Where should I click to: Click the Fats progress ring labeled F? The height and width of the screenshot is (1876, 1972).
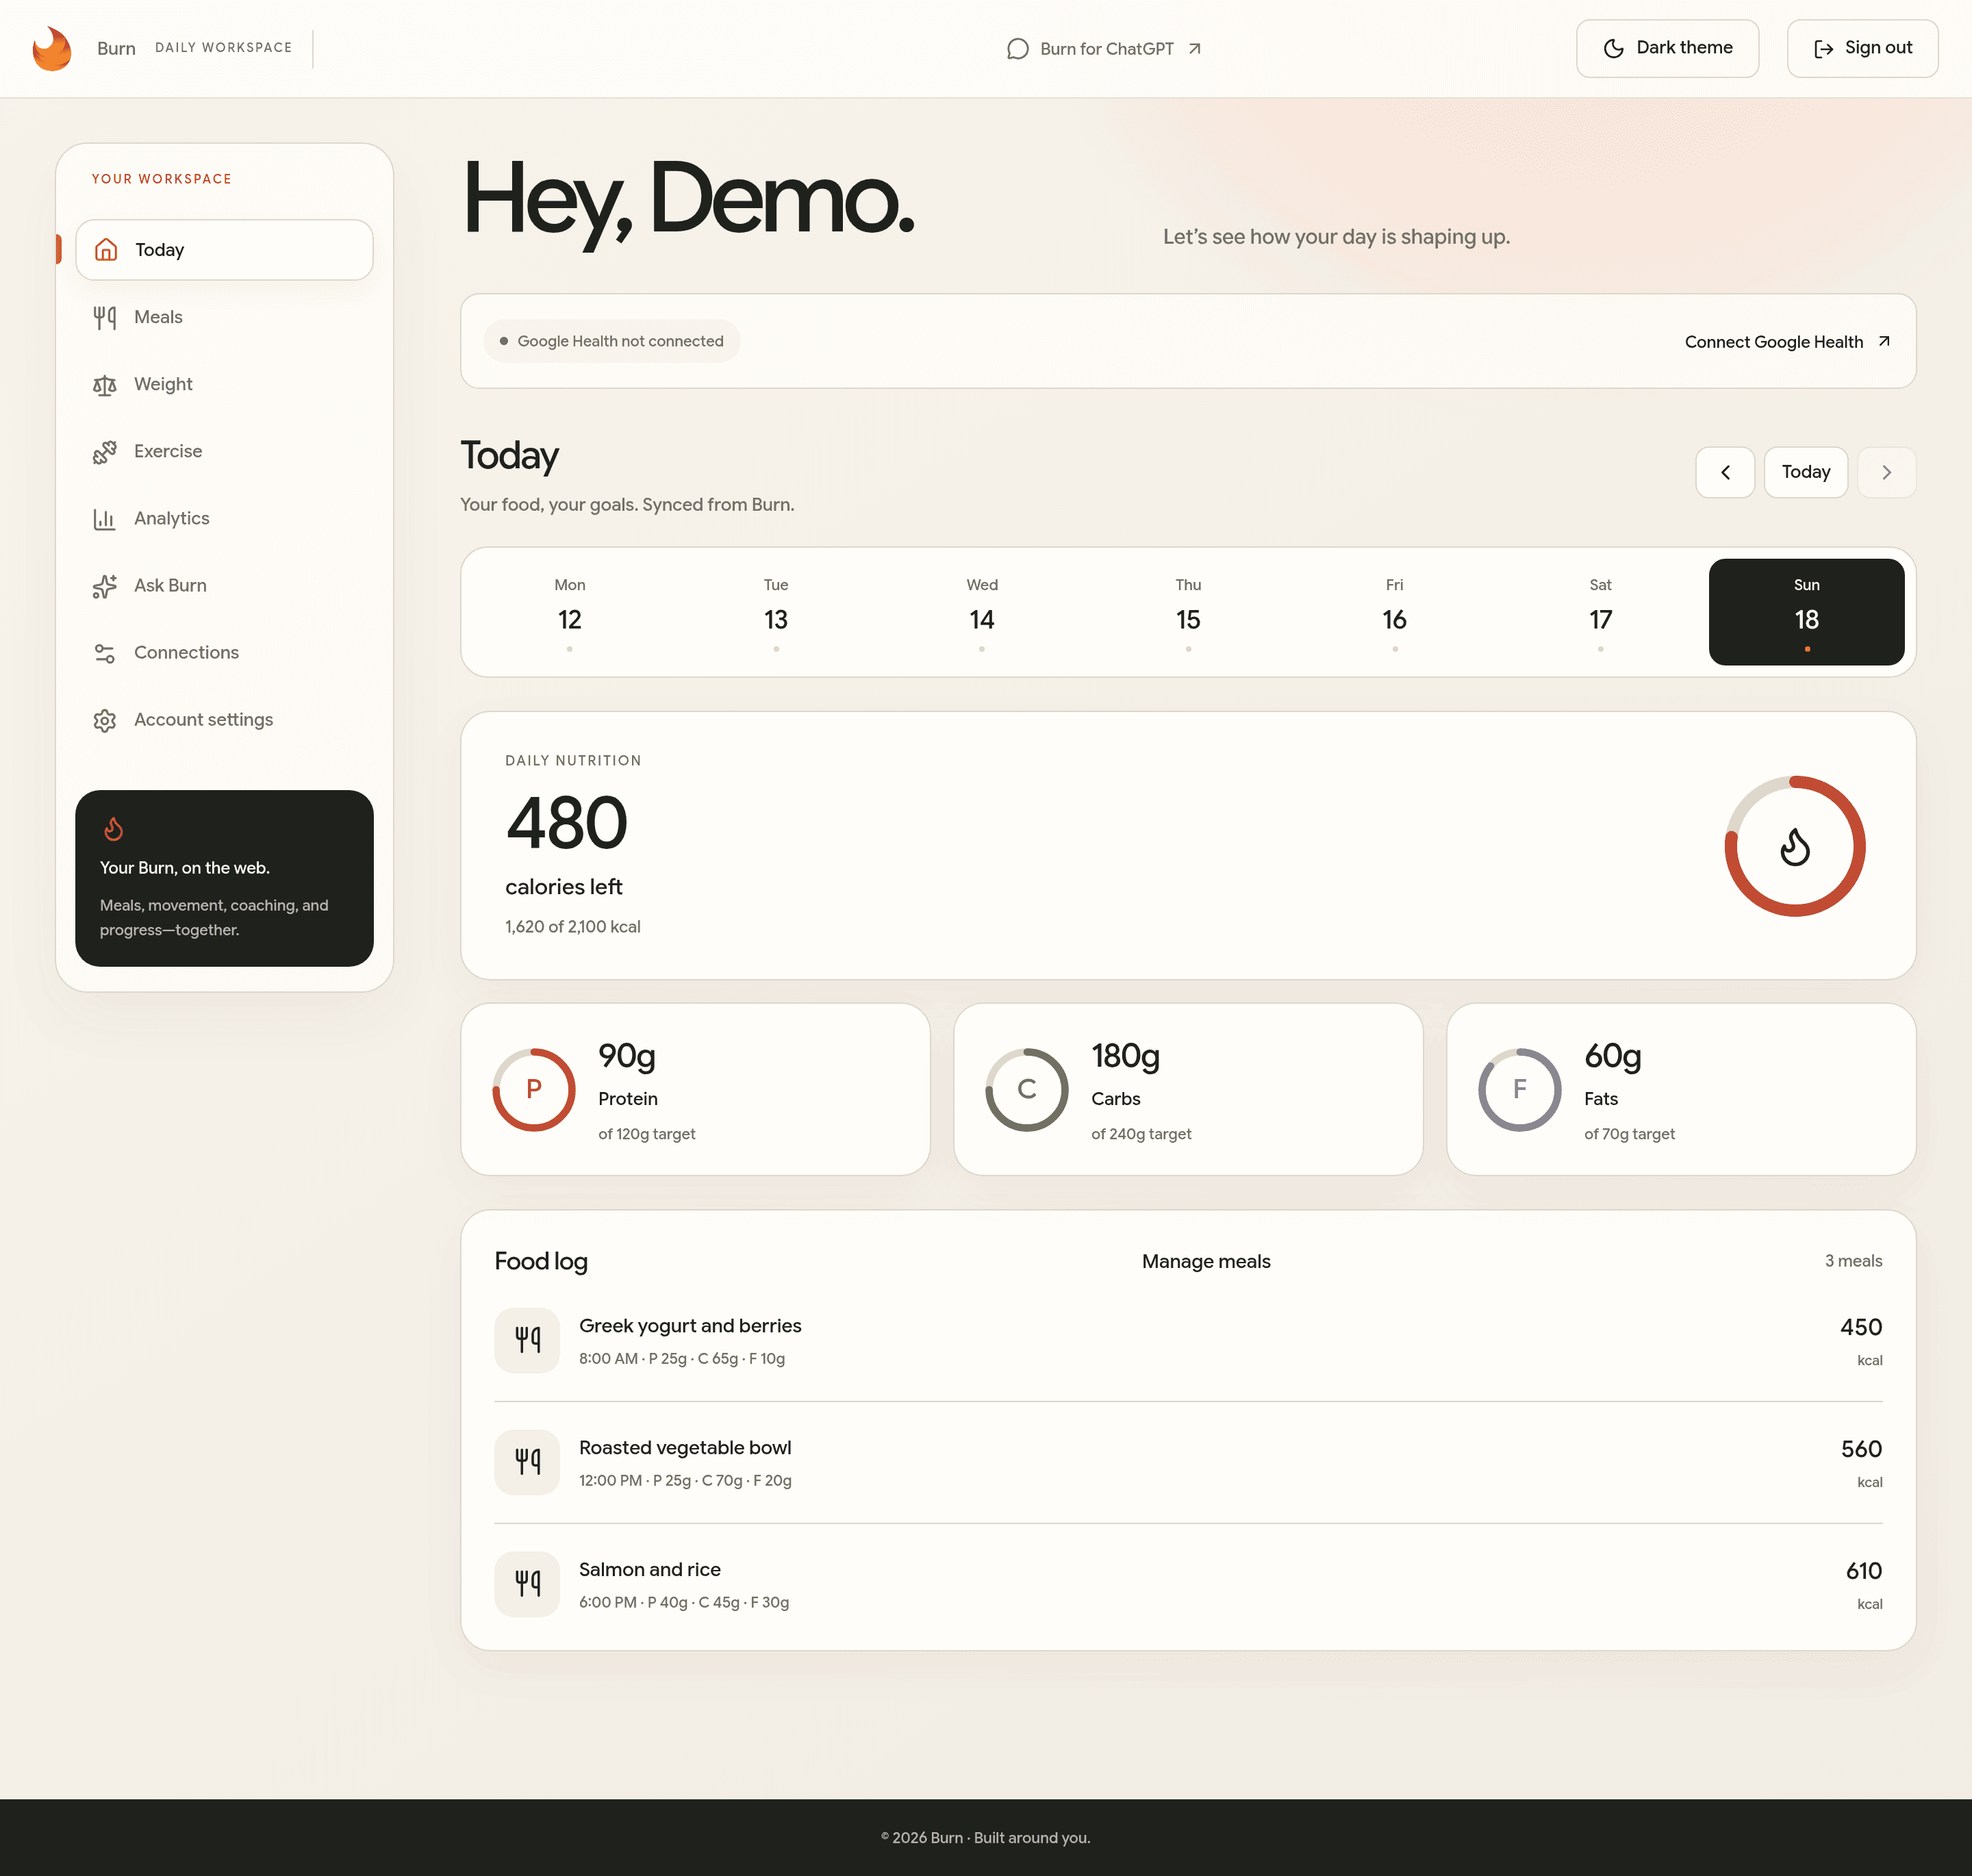(x=1520, y=1089)
